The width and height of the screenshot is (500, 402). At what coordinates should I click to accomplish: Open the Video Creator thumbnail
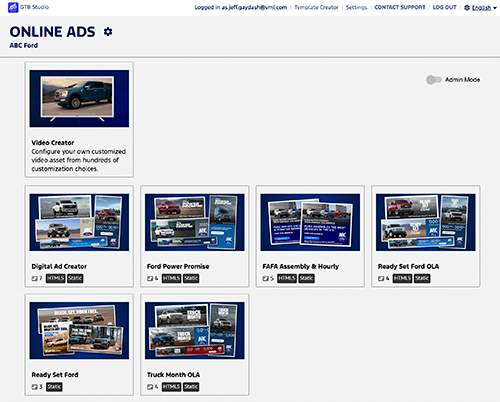pos(79,98)
